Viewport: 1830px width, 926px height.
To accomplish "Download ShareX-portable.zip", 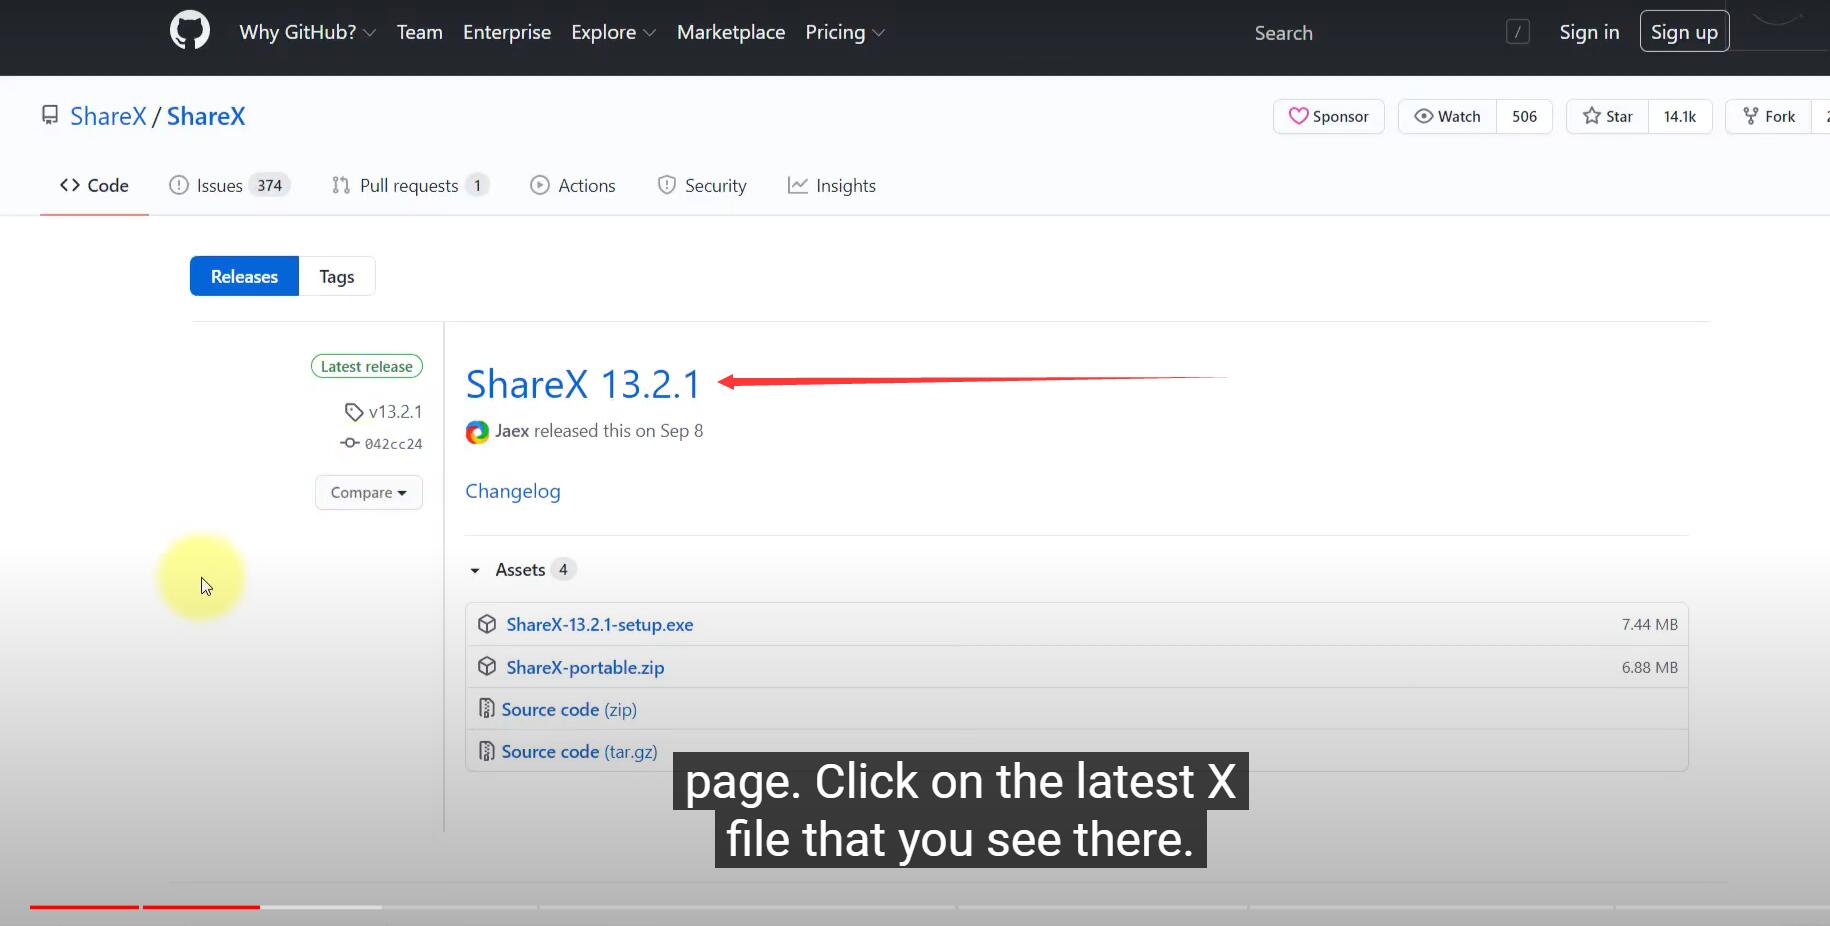I will [585, 667].
